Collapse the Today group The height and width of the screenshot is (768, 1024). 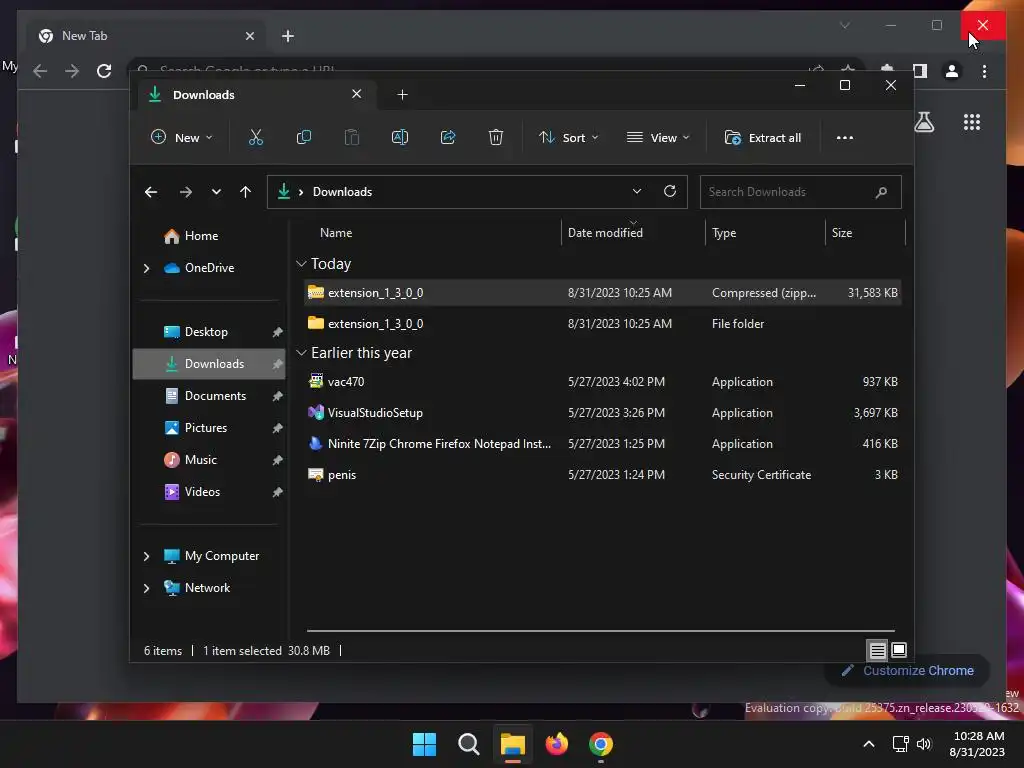click(x=301, y=264)
